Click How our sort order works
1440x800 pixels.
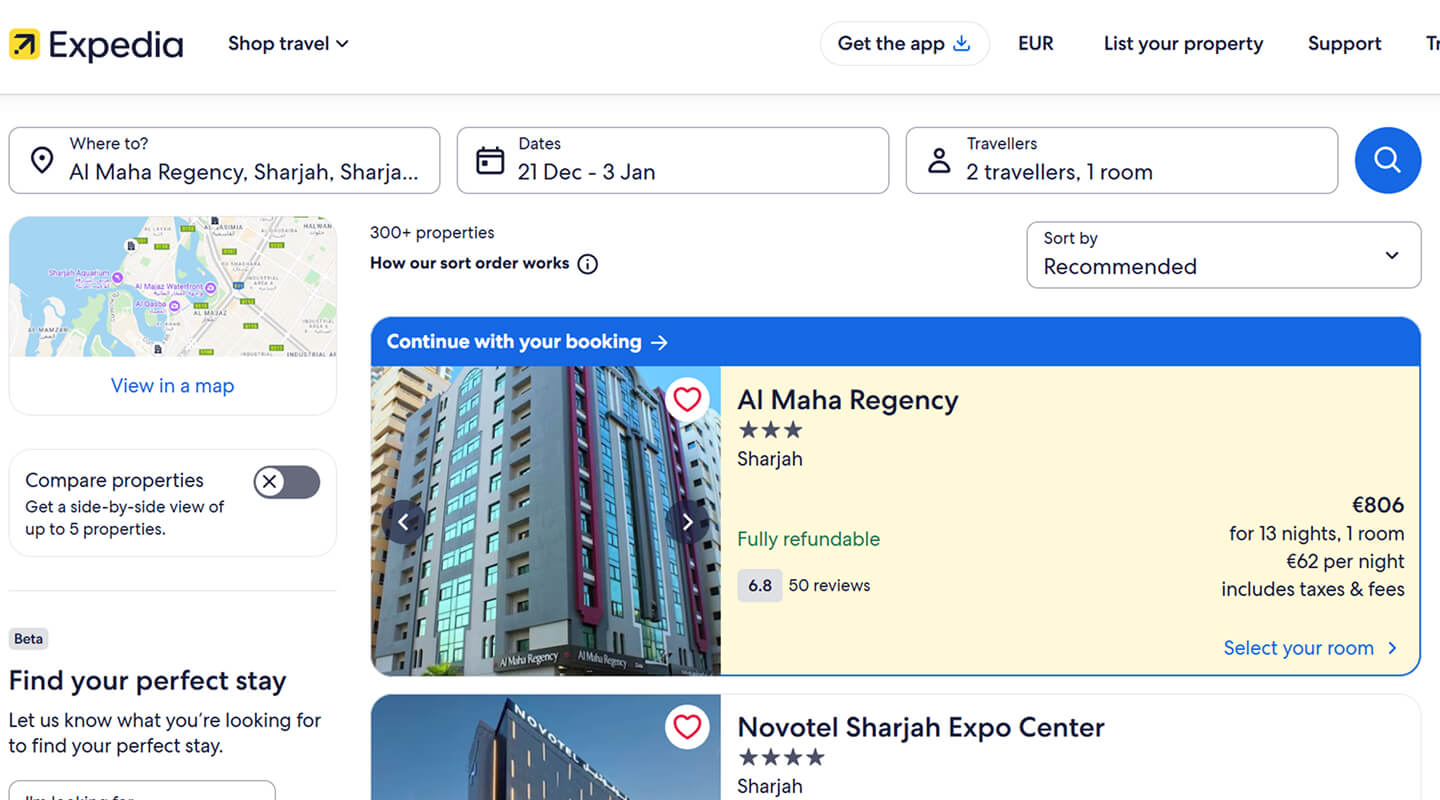(x=470, y=263)
